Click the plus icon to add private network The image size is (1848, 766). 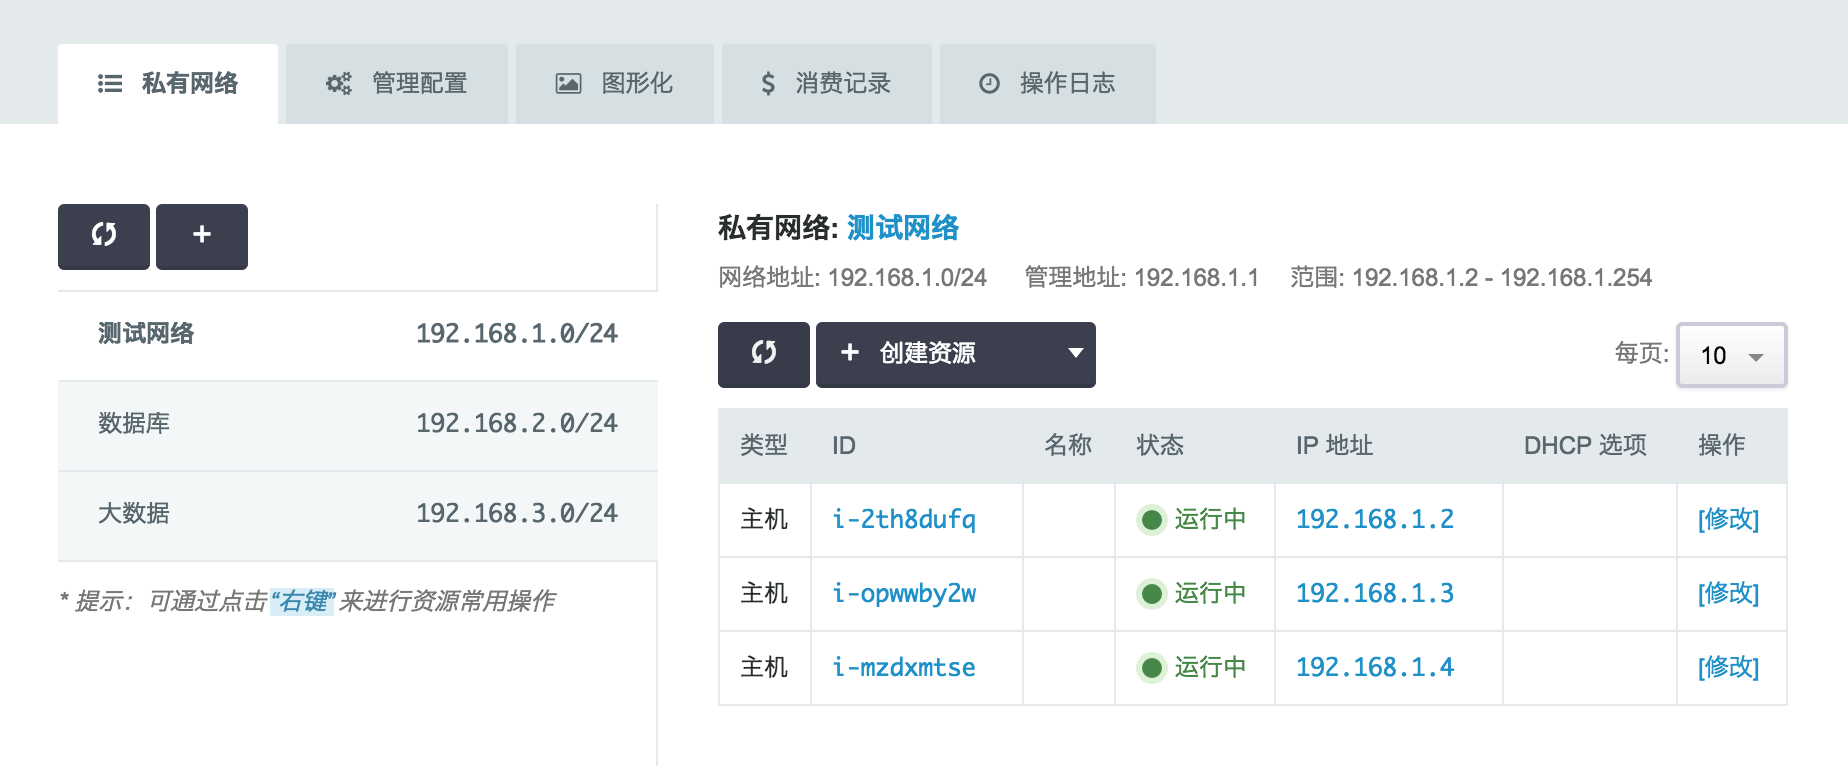(202, 236)
